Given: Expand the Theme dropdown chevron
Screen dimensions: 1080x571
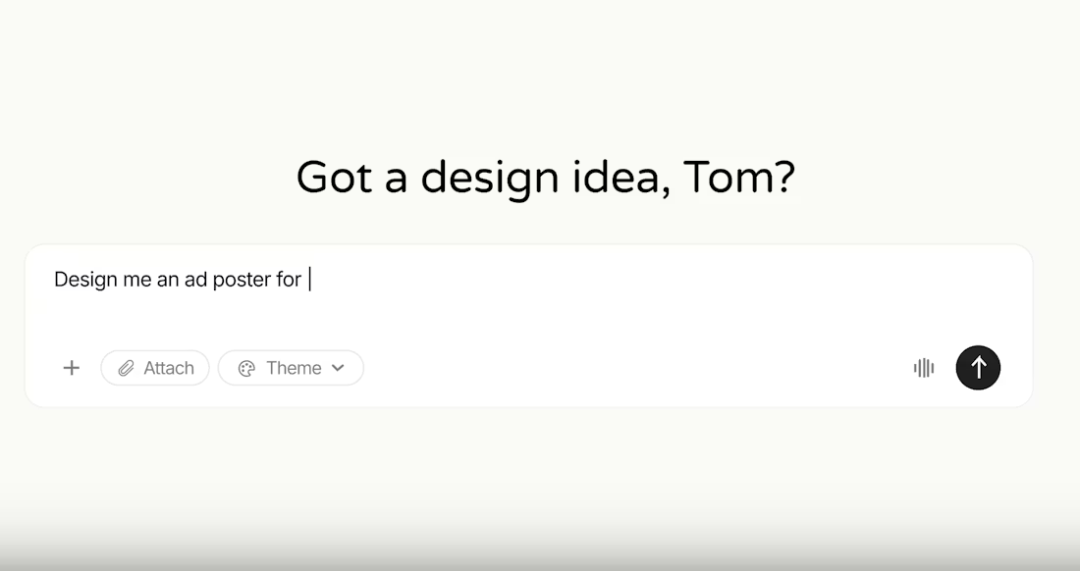Looking at the screenshot, I should 338,368.
